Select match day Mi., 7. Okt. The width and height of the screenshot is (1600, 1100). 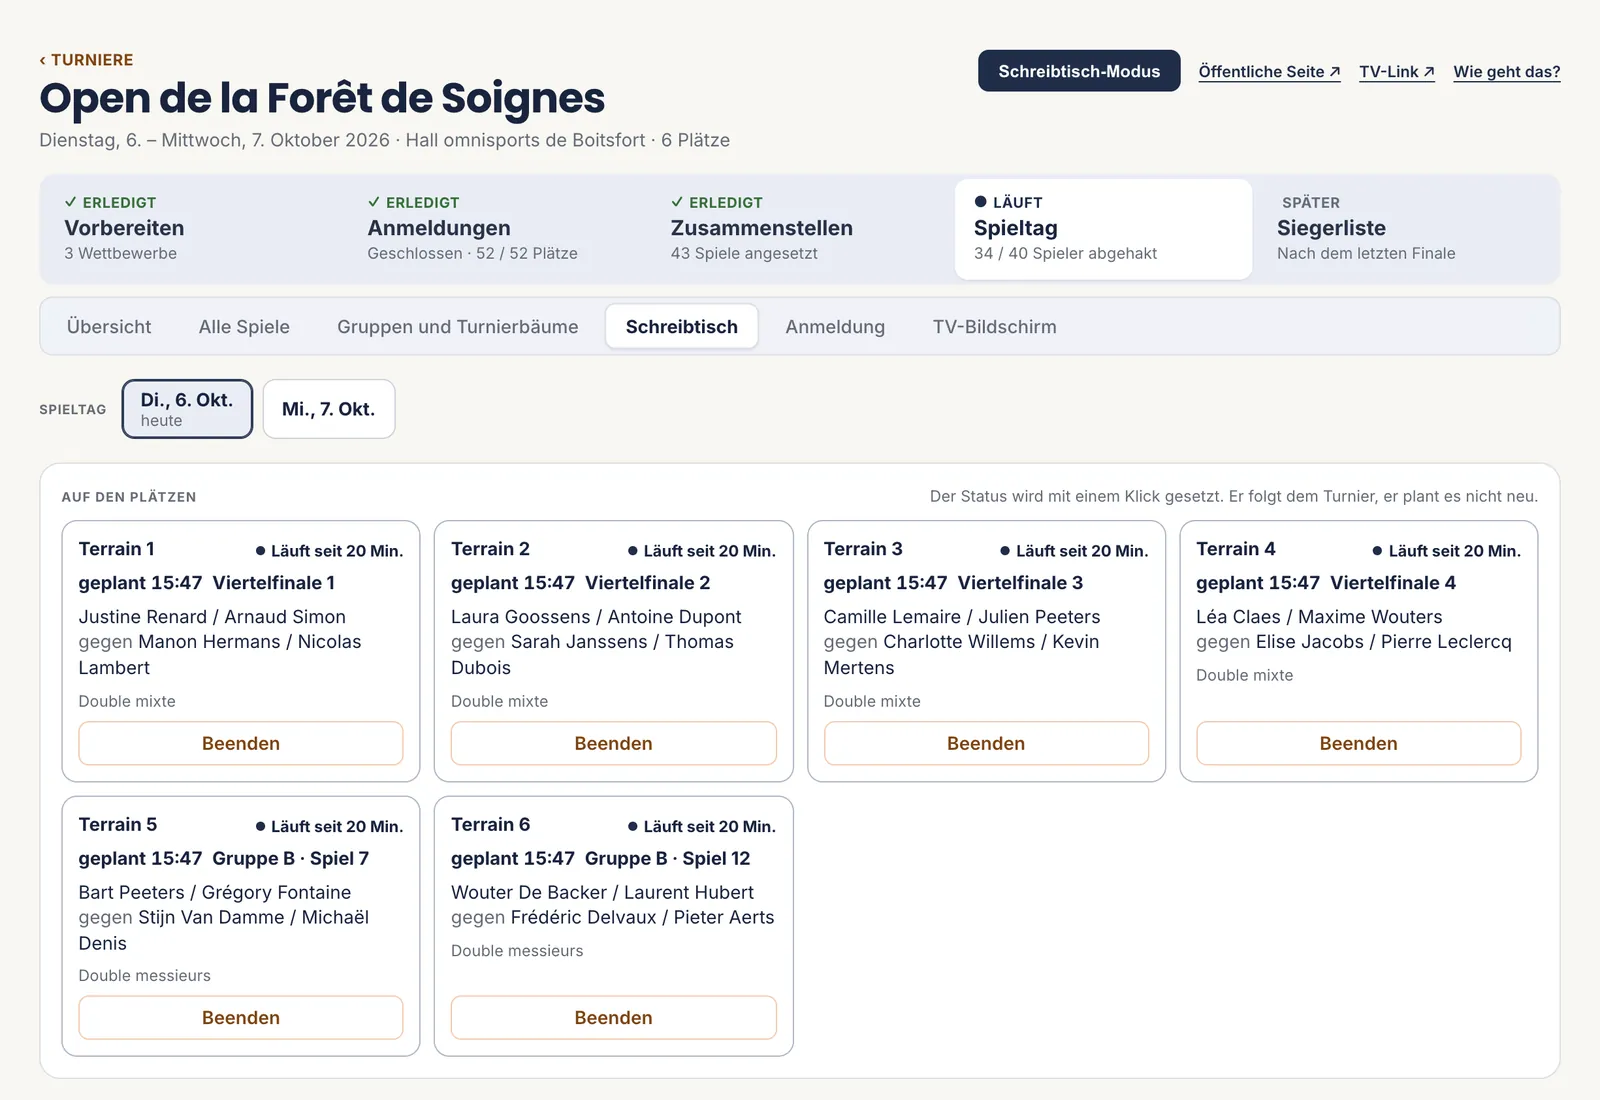329,409
